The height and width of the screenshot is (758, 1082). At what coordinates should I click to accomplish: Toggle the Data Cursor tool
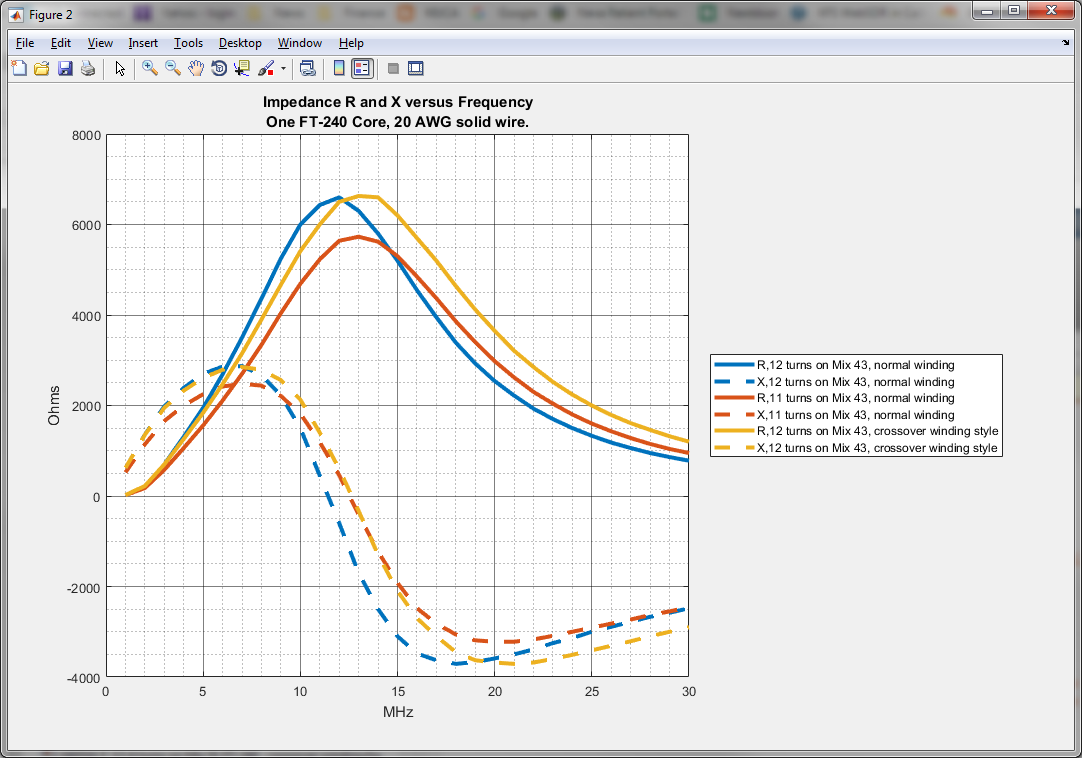click(242, 68)
